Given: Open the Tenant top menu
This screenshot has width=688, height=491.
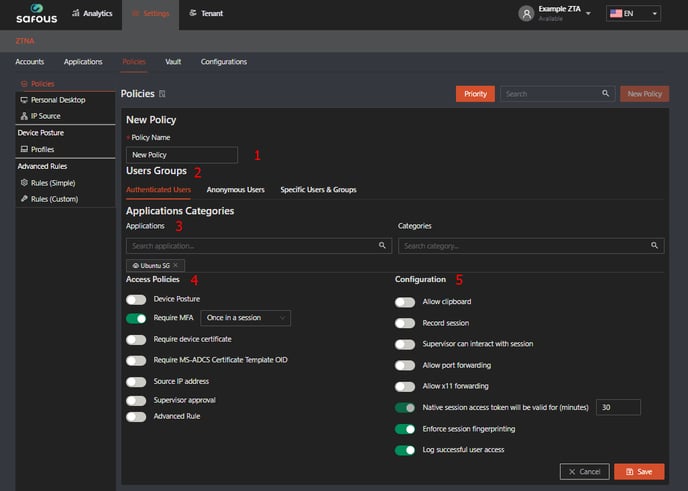Looking at the screenshot, I should tap(206, 13).
